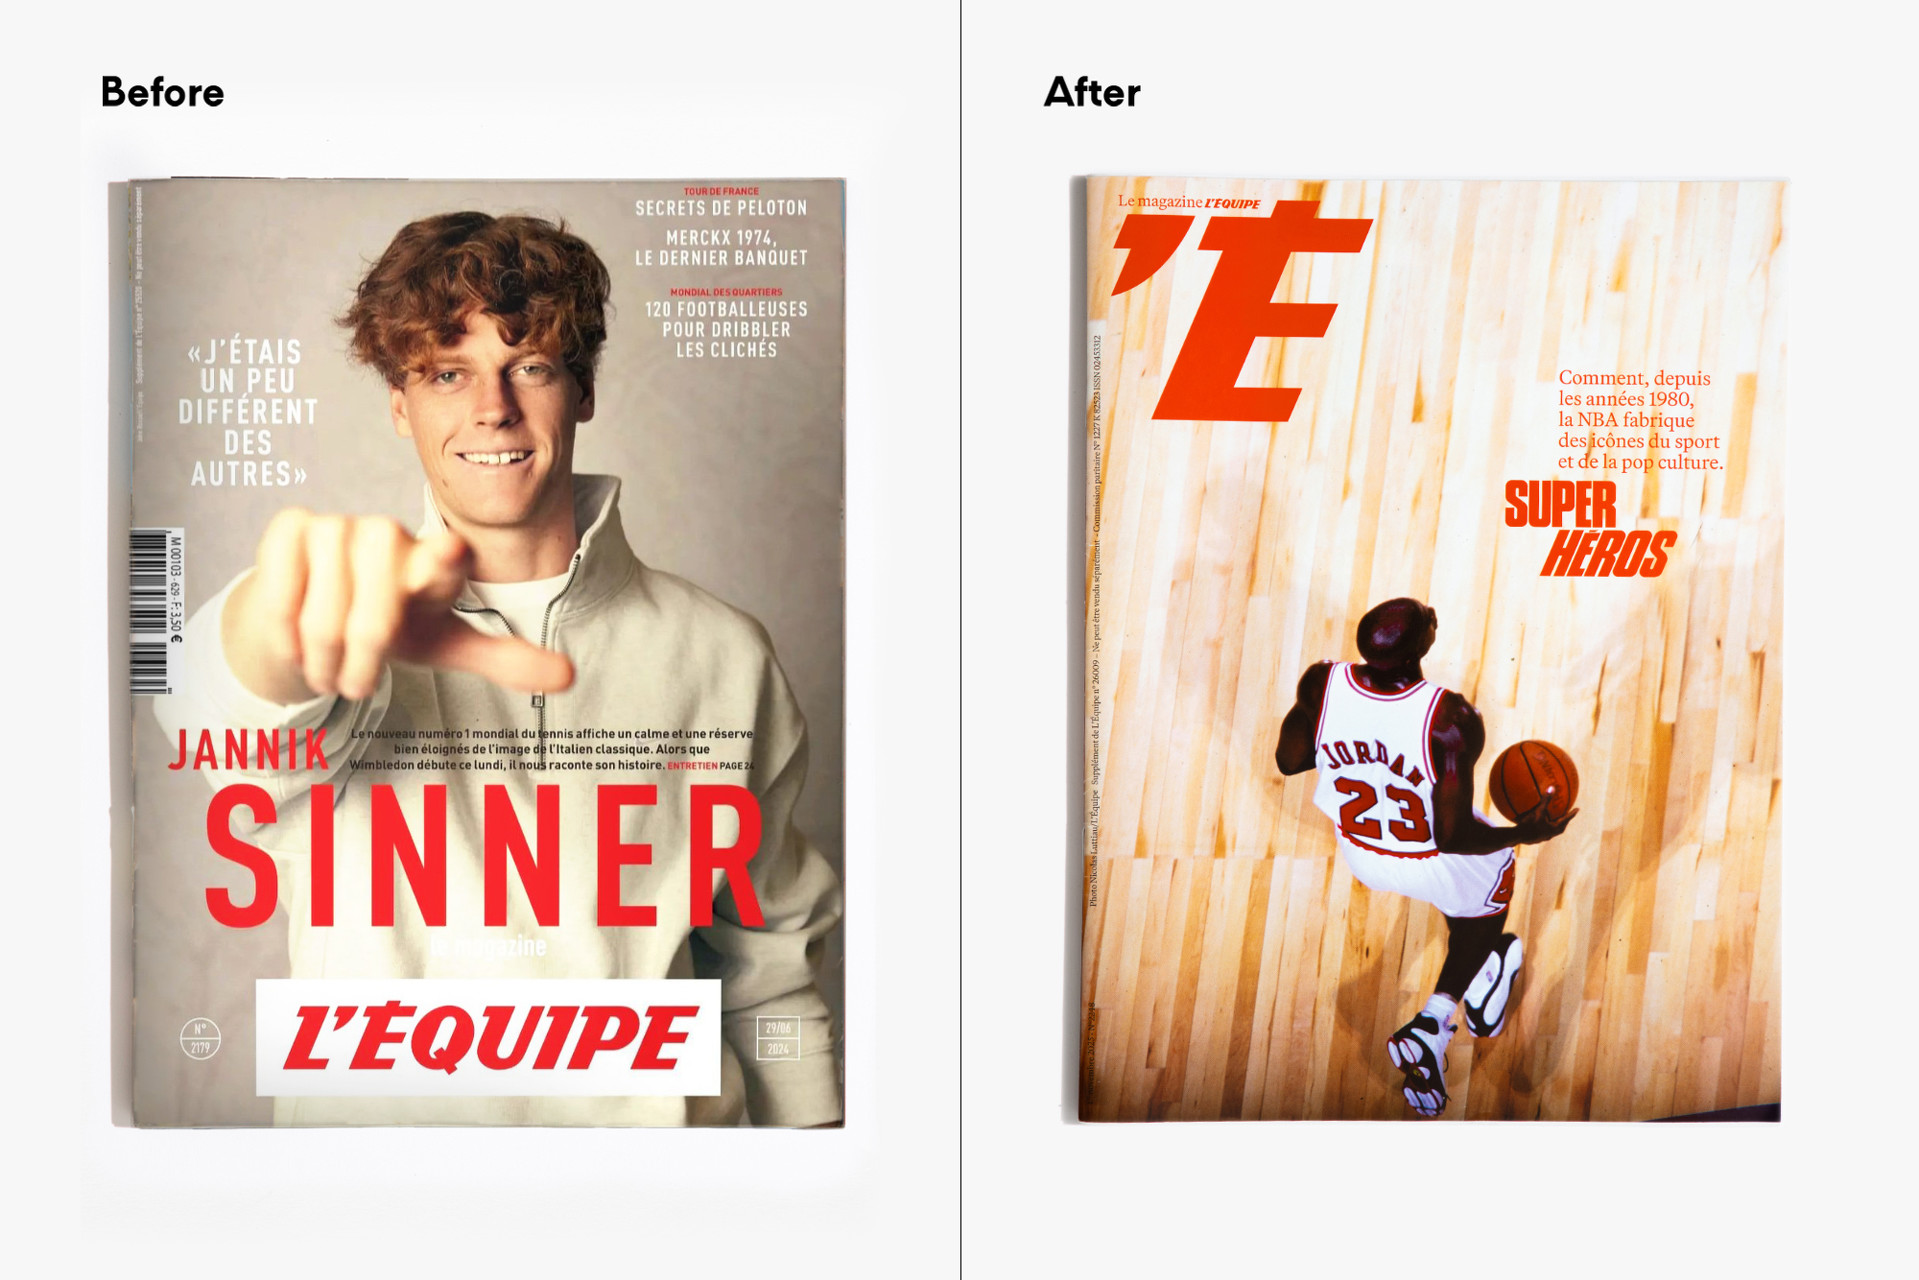Click the basketball in the player's hand
This screenshot has height=1280, width=1919.
click(x=1533, y=781)
